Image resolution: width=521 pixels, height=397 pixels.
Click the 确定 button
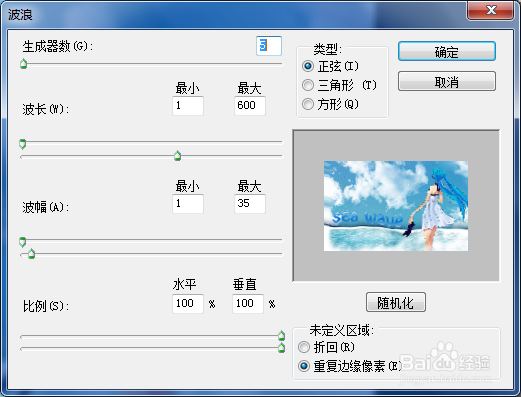point(447,51)
